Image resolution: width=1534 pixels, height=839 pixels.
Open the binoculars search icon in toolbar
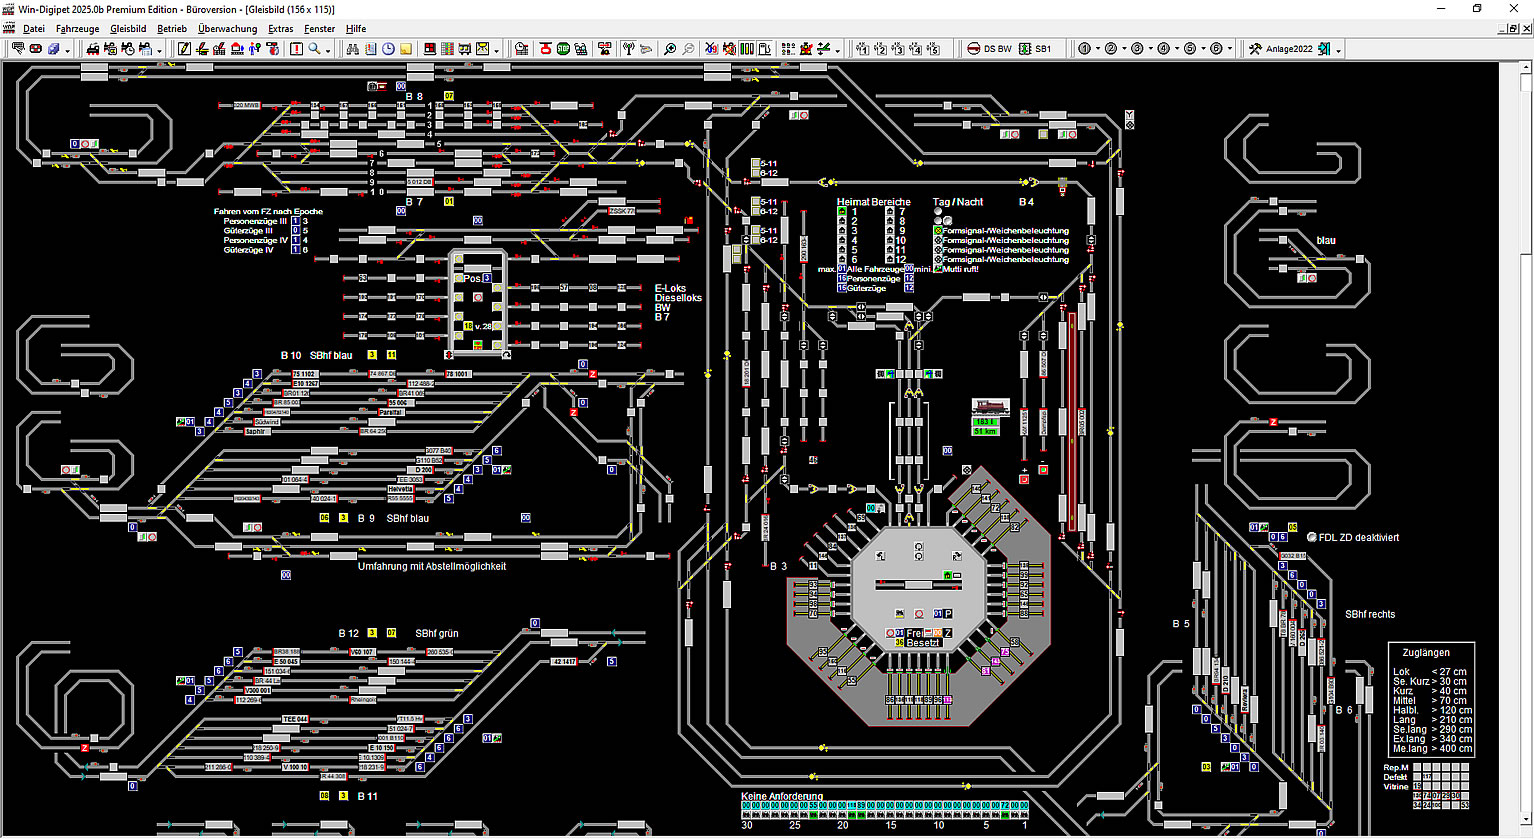click(352, 49)
